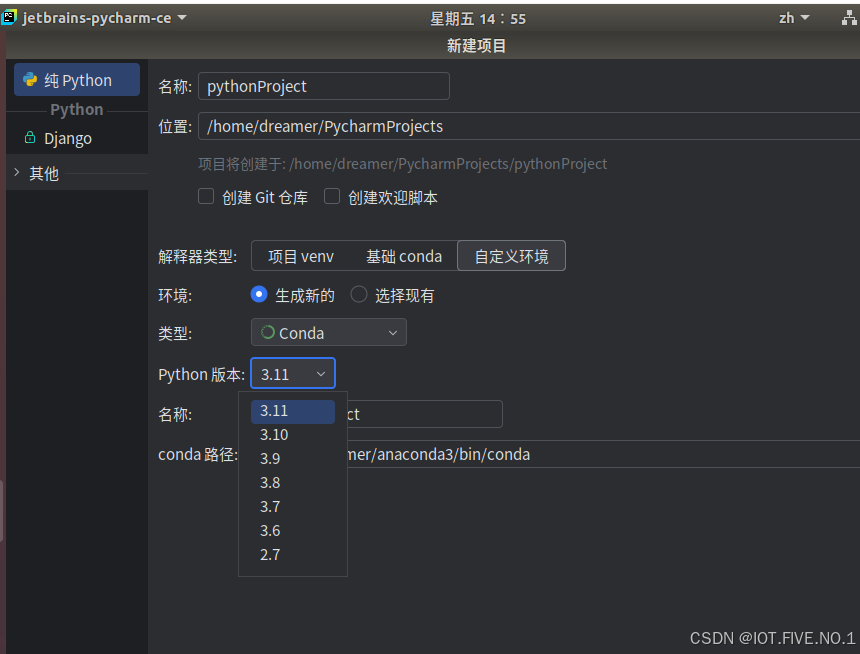Open the clock showing 星期五 14:55
This screenshot has width=860, height=654.
coord(478,19)
